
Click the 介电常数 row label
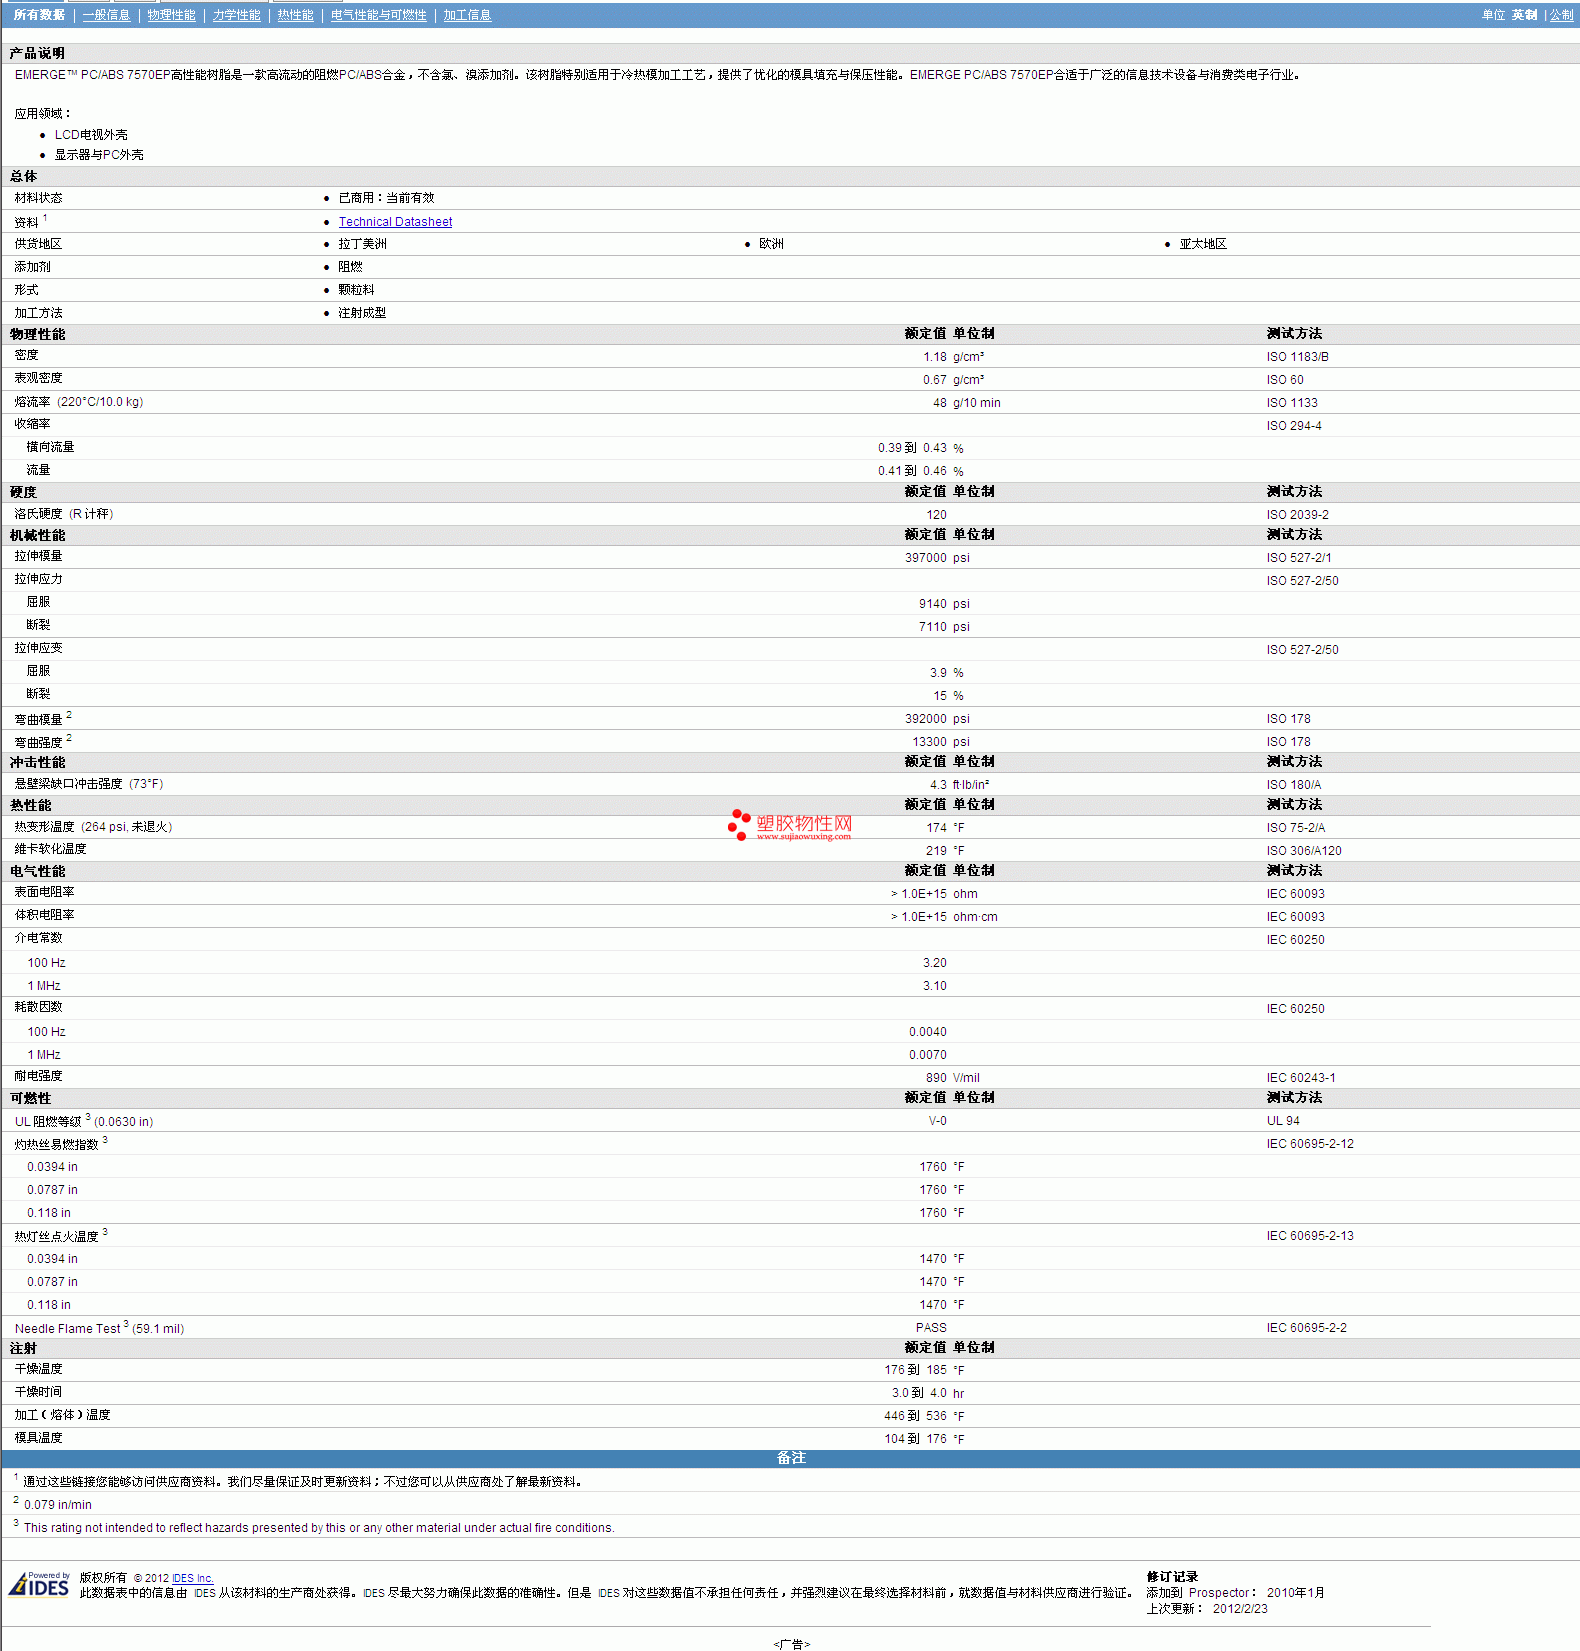(x=38, y=938)
